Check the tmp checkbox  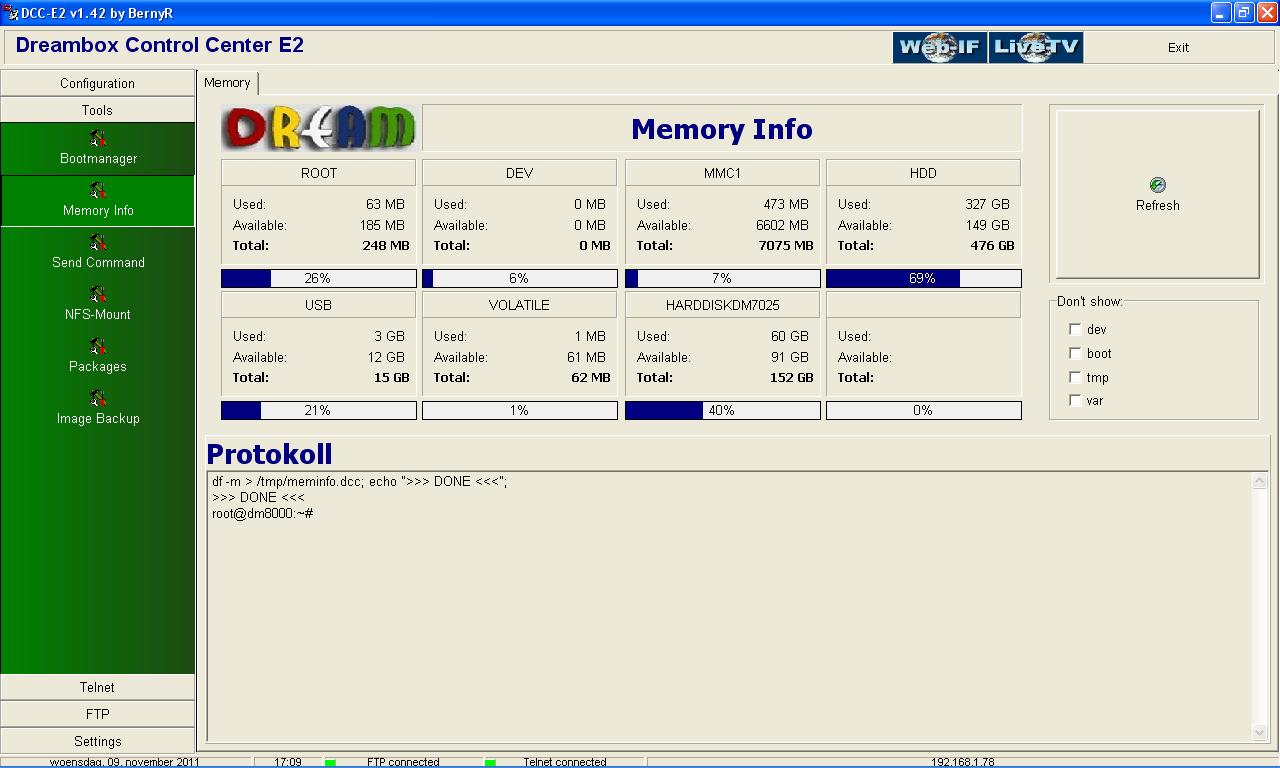[x=1075, y=377]
